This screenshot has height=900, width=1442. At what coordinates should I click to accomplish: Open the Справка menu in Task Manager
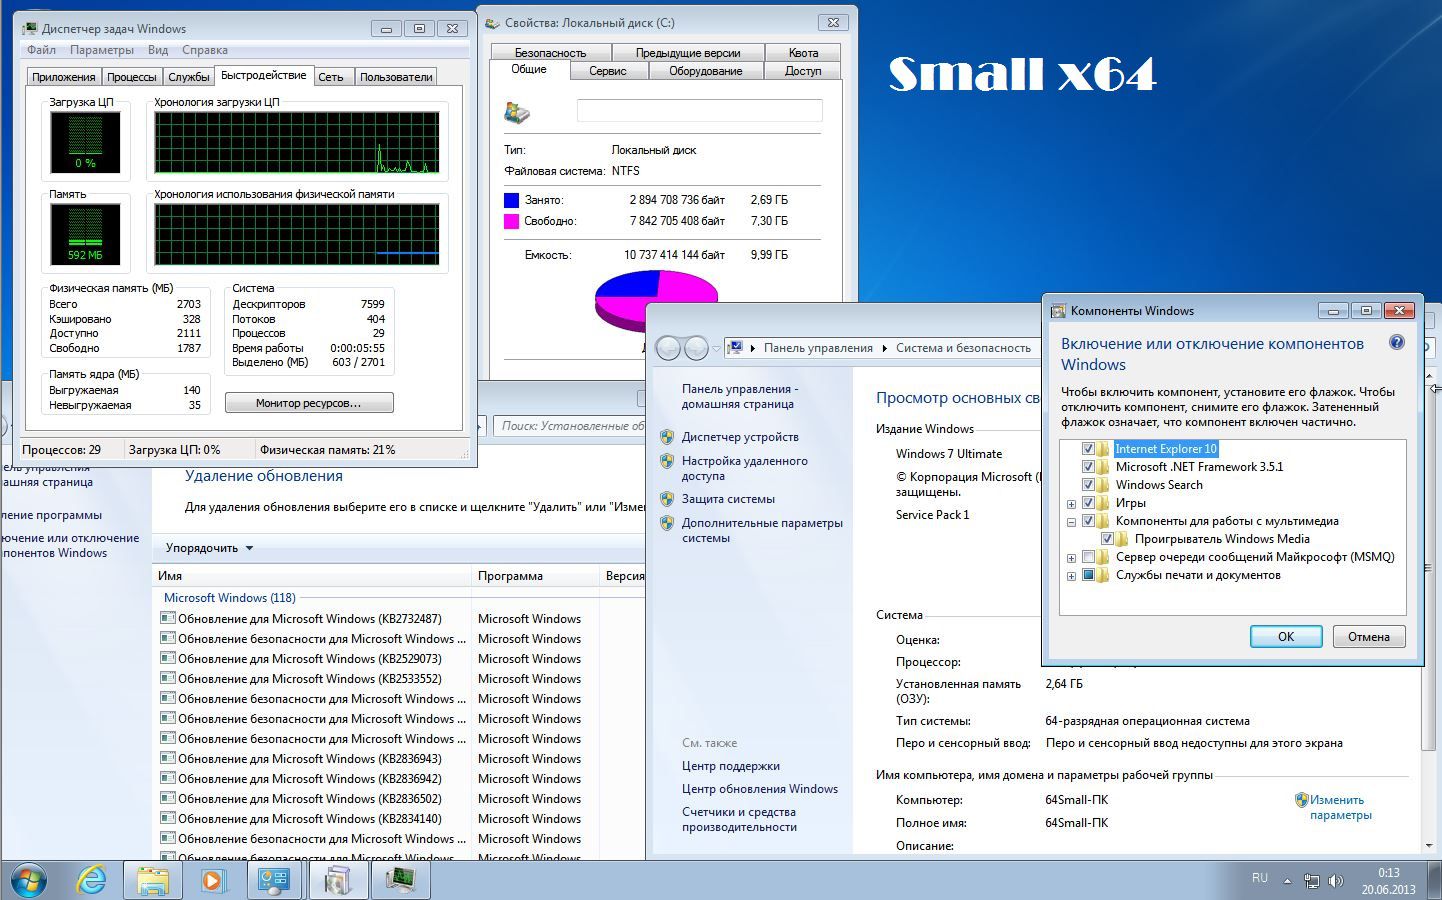pos(205,50)
